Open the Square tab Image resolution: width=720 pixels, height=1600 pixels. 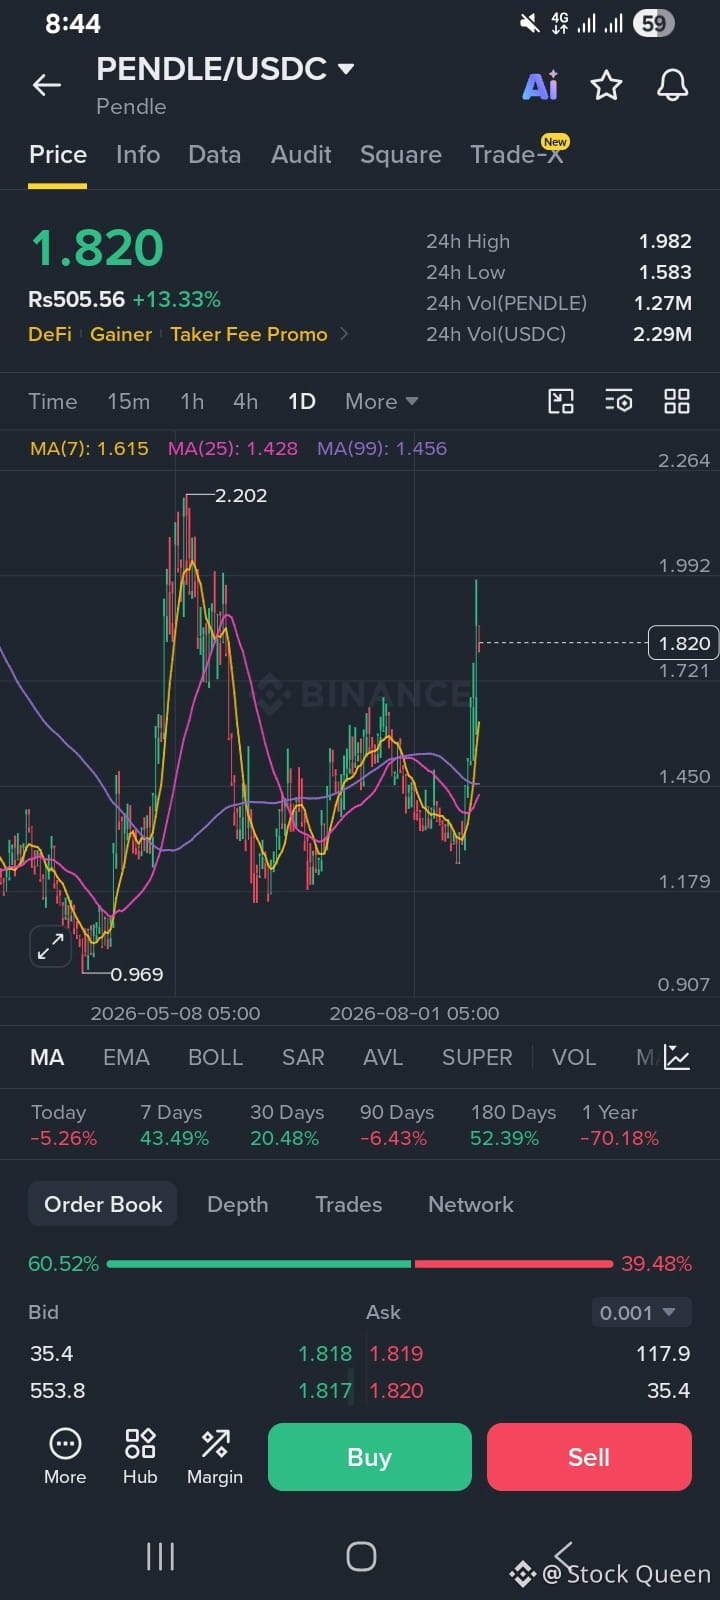(400, 155)
